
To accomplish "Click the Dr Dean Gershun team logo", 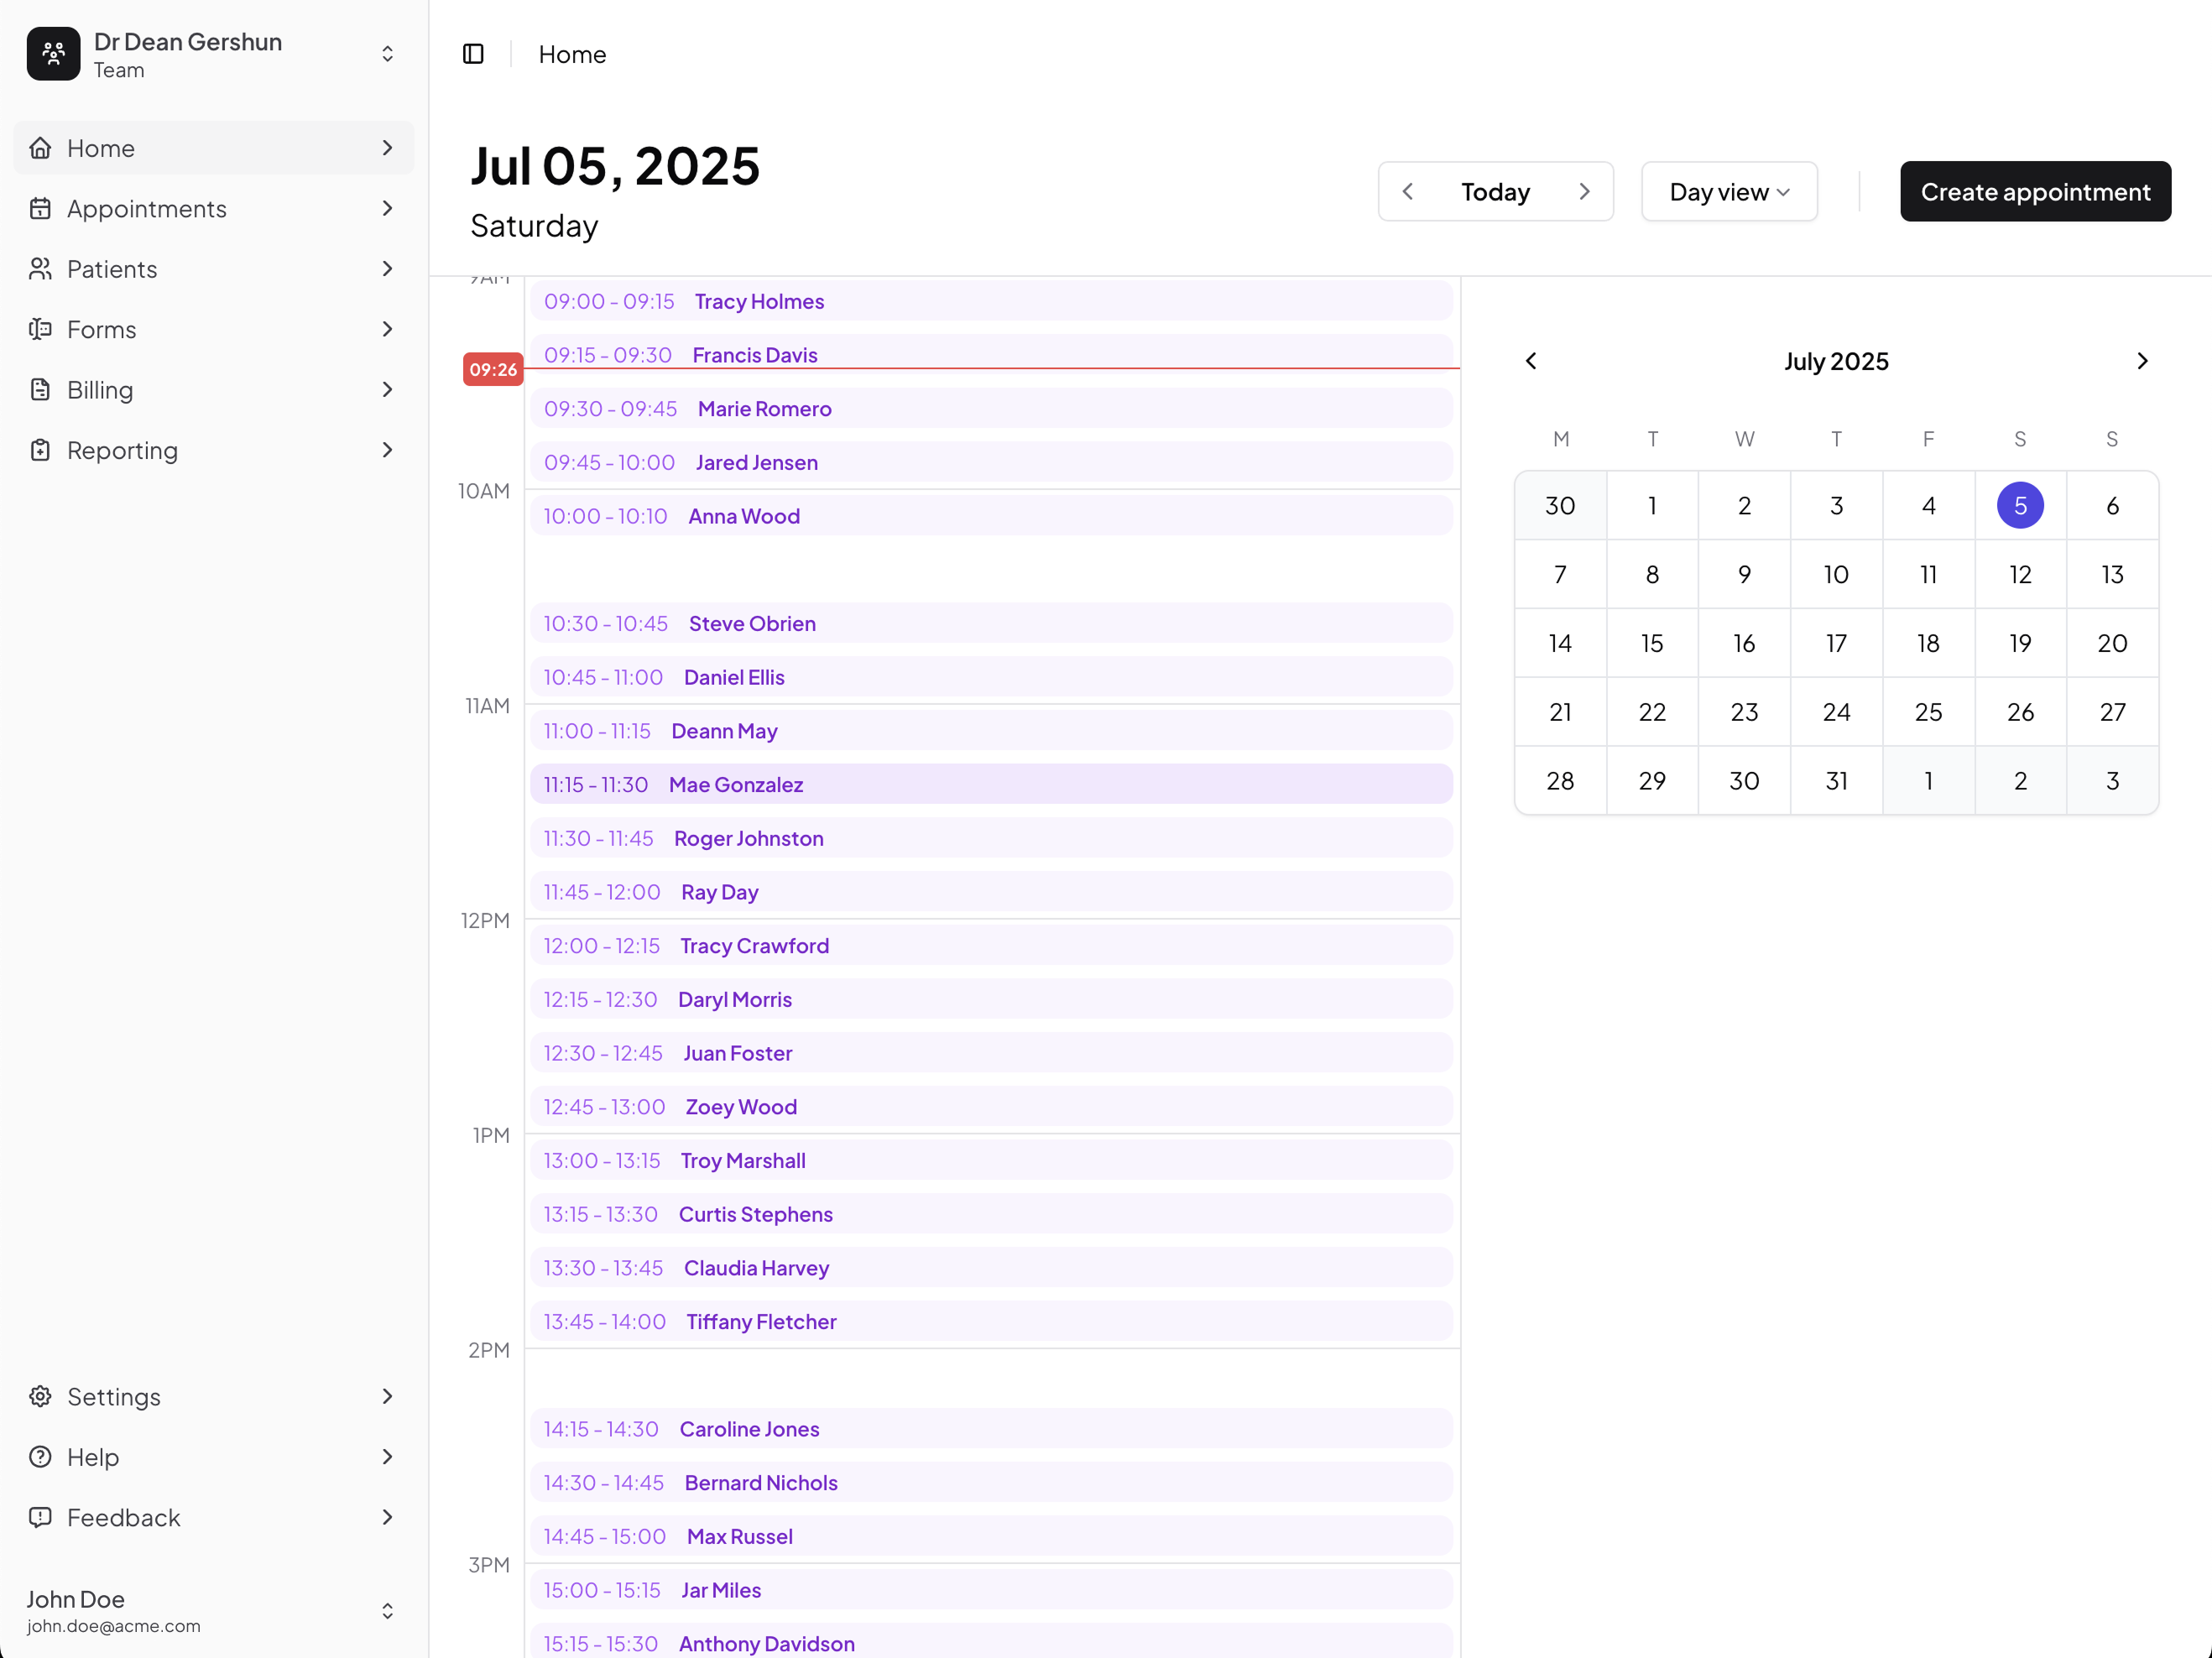I will tap(54, 54).
